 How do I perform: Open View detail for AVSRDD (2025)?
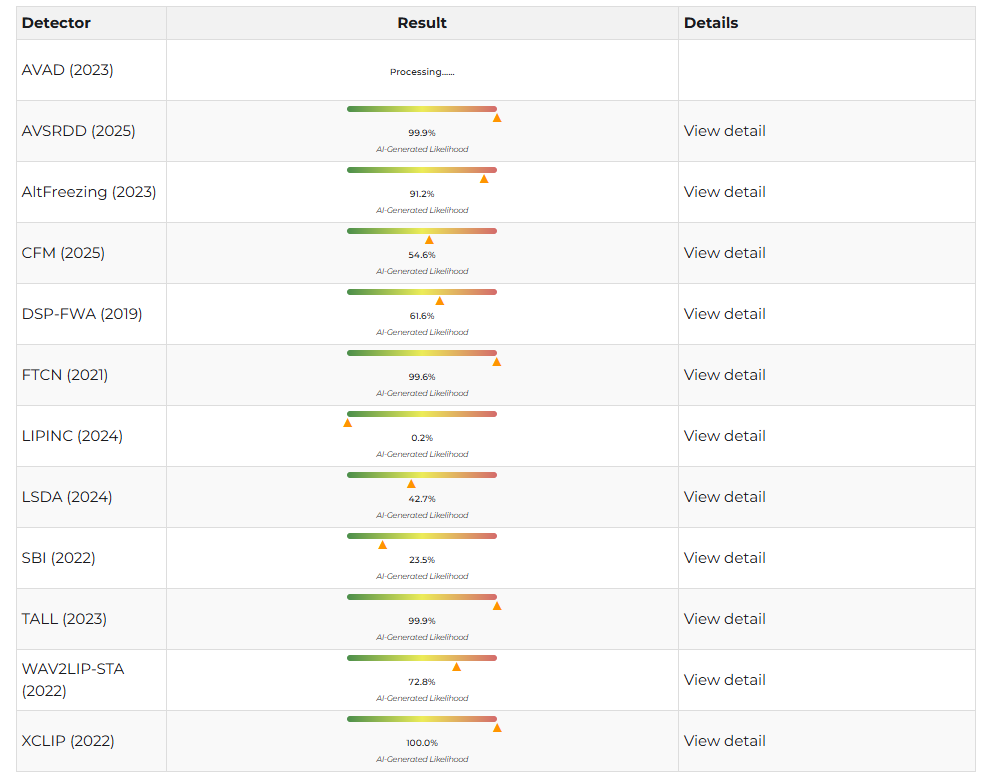coord(724,131)
